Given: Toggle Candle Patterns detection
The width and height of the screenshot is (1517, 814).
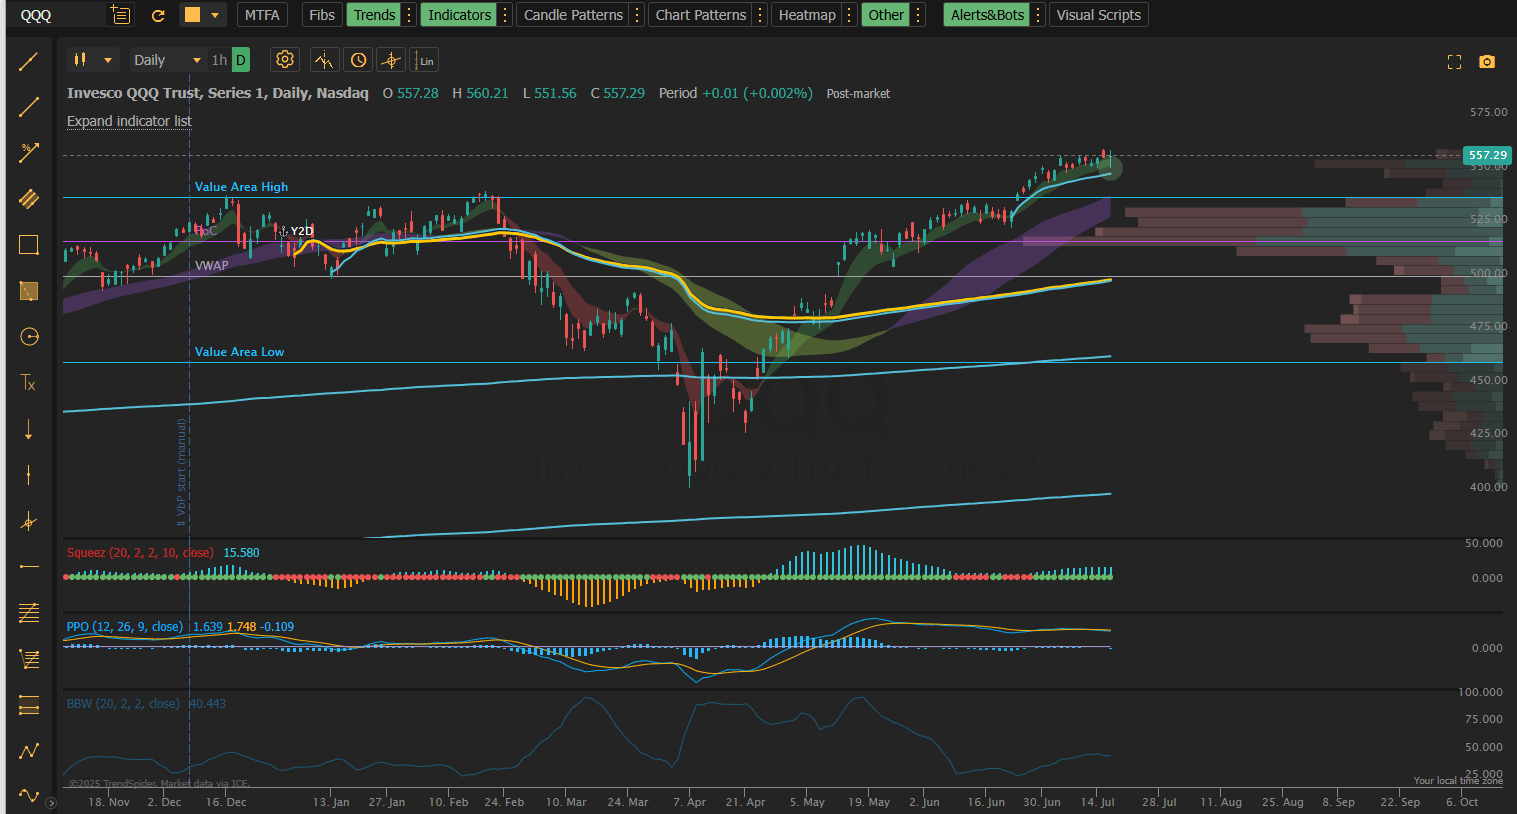Looking at the screenshot, I should 573,15.
